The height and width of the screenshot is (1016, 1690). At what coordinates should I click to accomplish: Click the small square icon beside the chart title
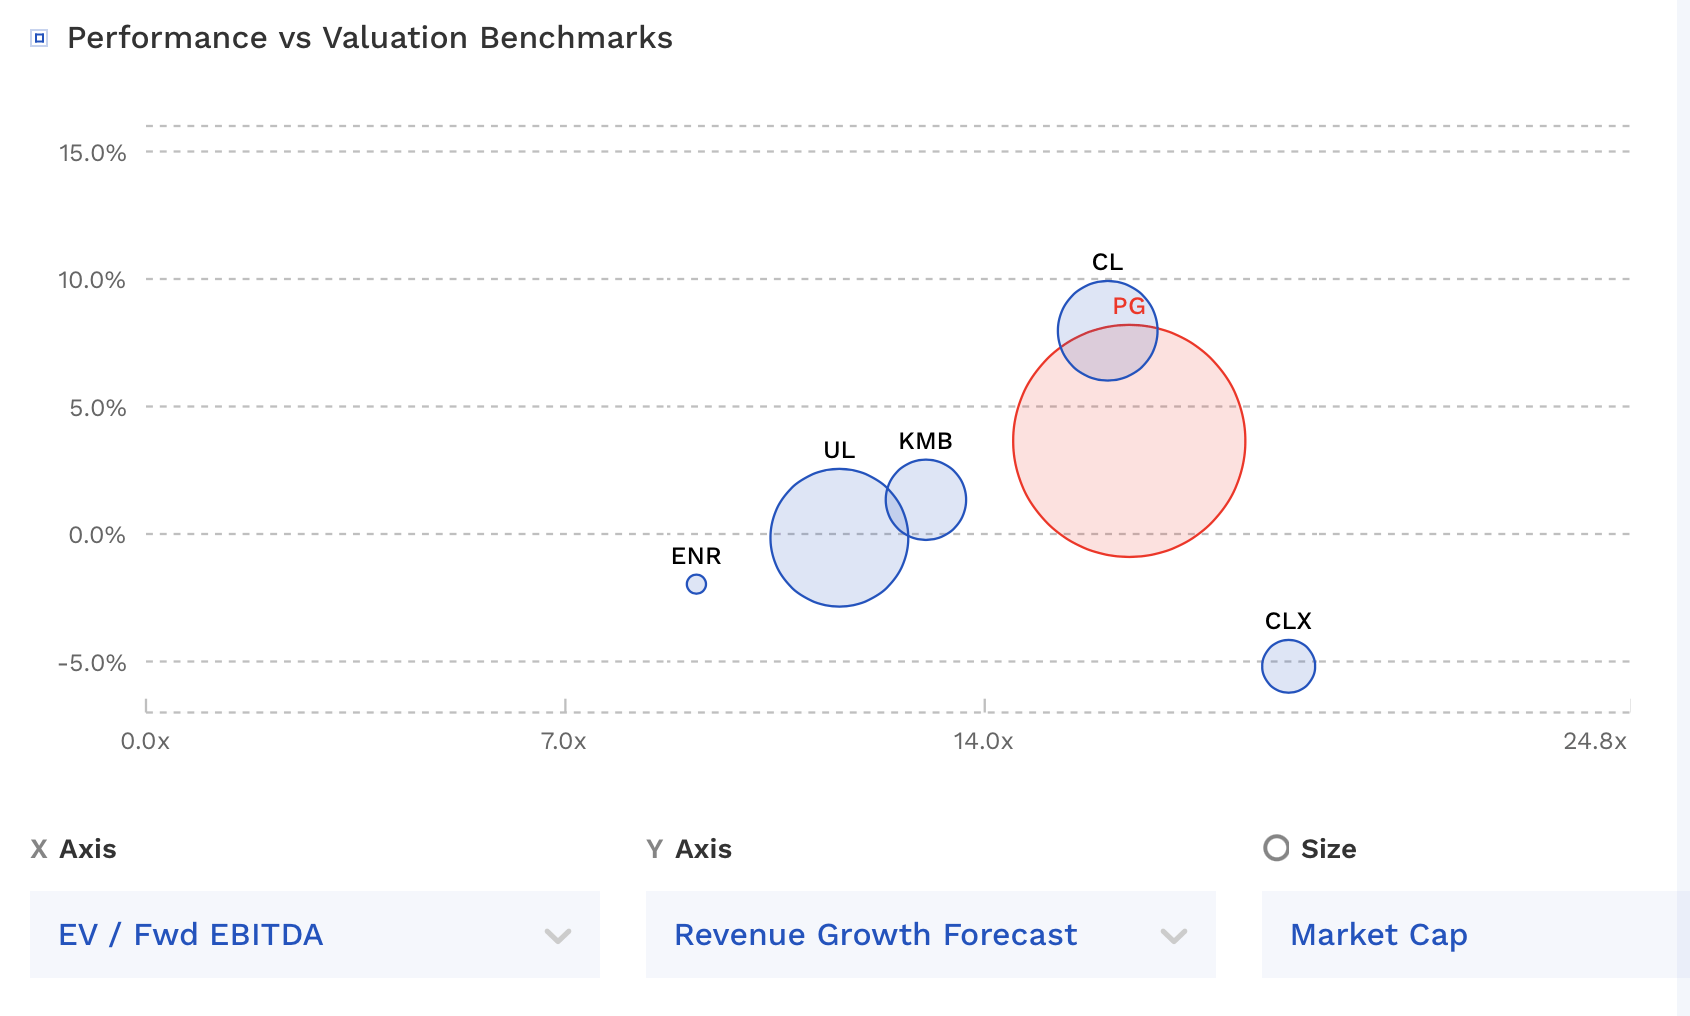coord(38,37)
